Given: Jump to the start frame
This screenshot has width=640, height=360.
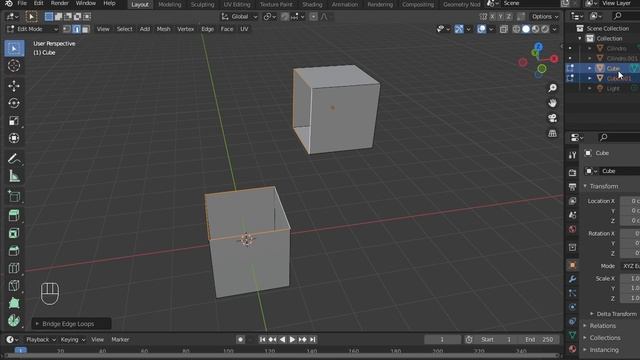Looking at the screenshot, I should [x=262, y=340].
